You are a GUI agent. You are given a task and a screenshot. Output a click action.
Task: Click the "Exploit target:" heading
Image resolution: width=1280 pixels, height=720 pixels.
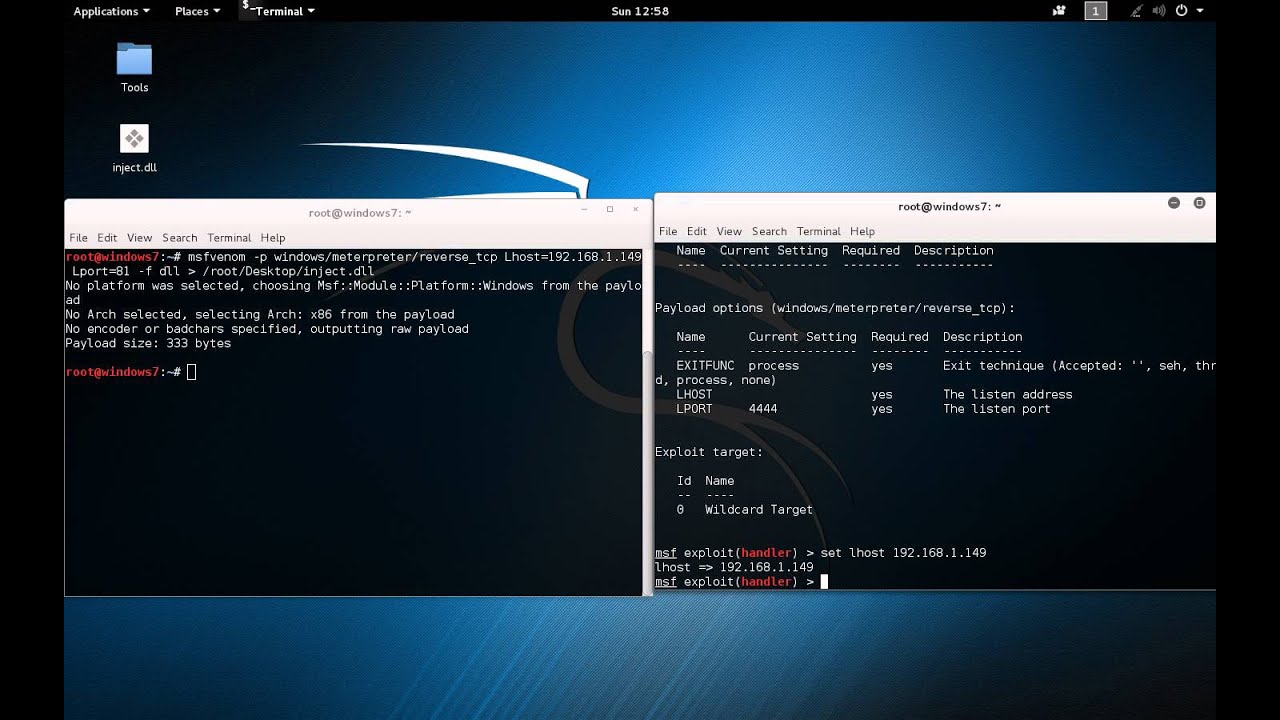pyautogui.click(x=709, y=452)
